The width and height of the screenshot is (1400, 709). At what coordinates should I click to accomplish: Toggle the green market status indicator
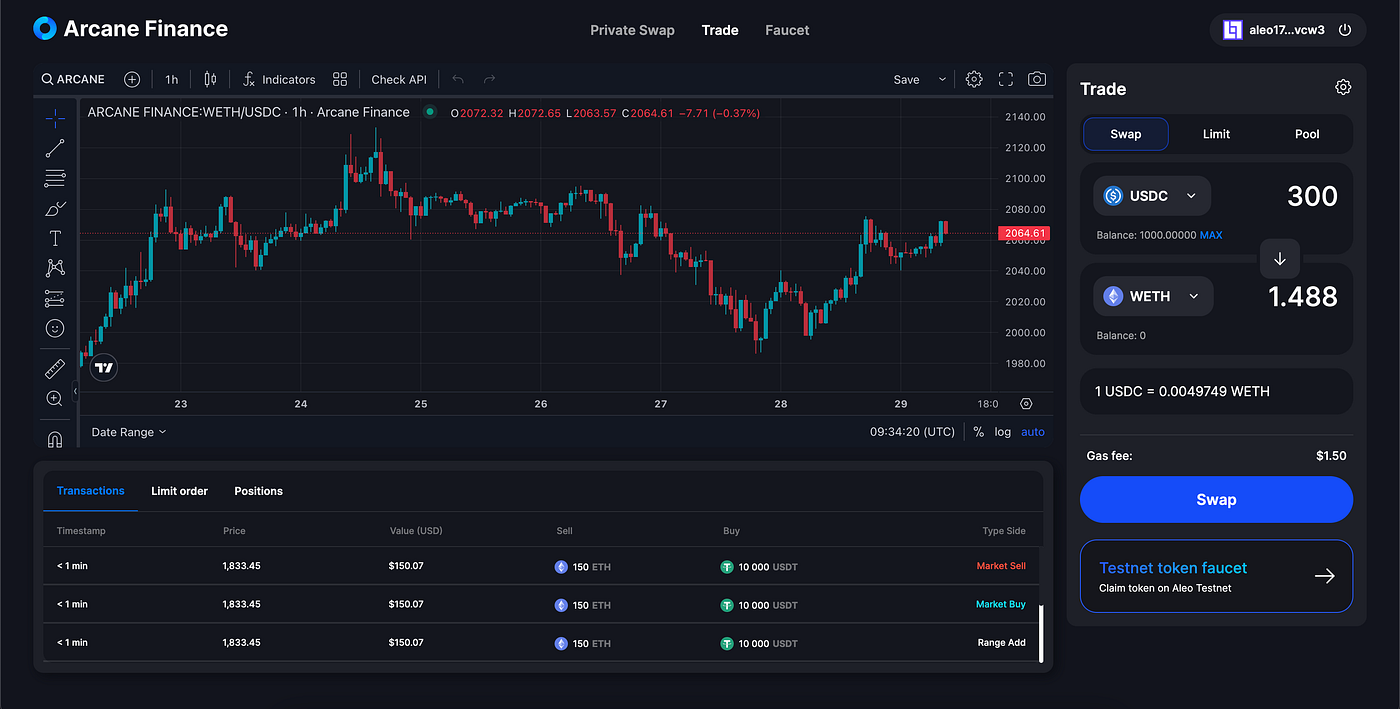tap(430, 112)
